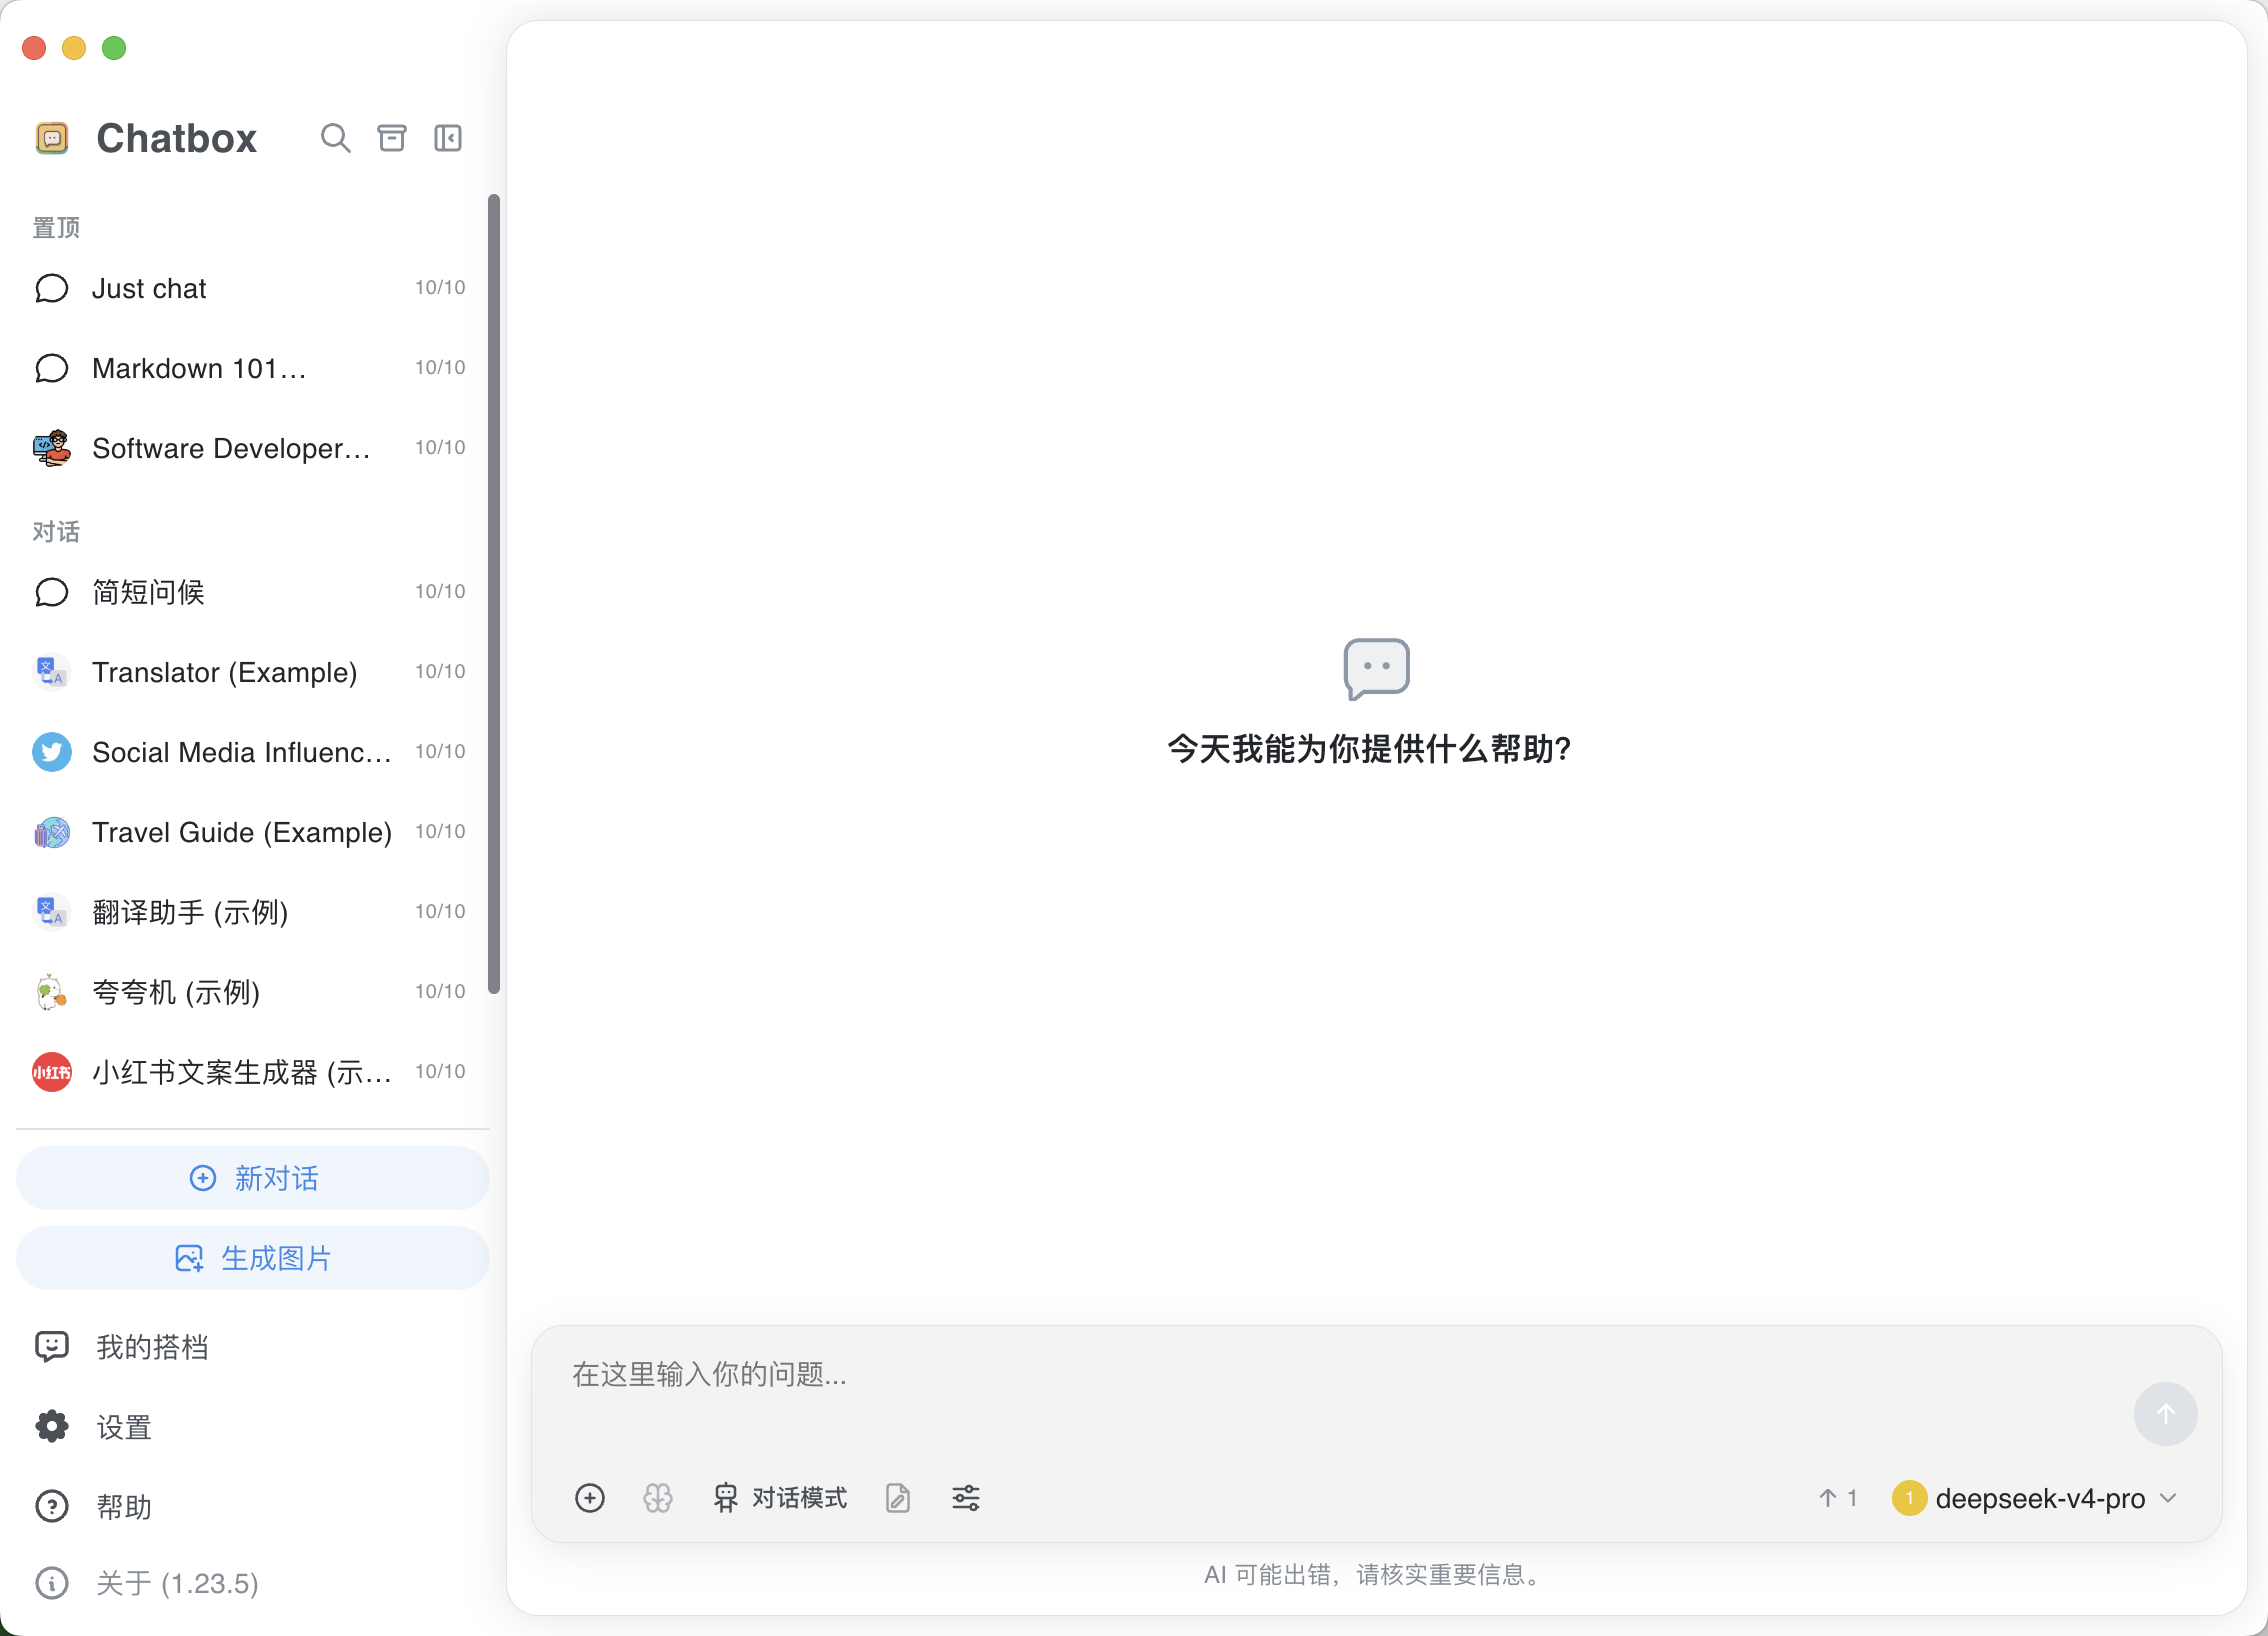Image resolution: width=2268 pixels, height=1636 pixels.
Task: Open the search icon in sidebar header
Action: [x=335, y=138]
